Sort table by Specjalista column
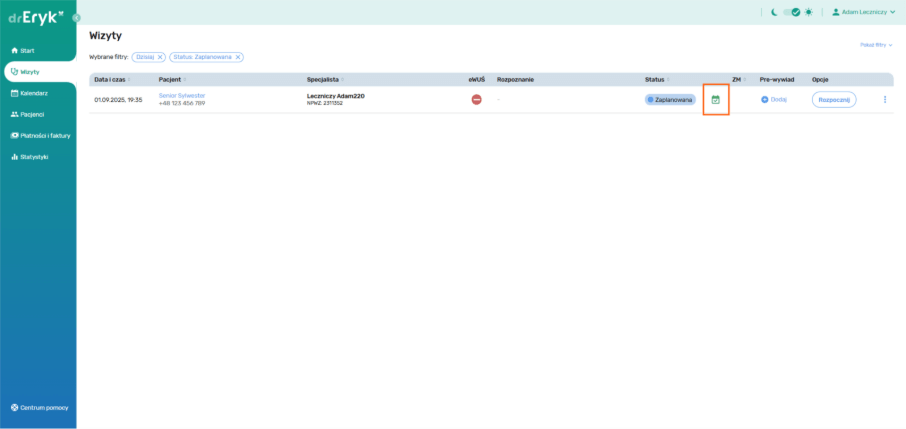 pyautogui.click(x=325, y=79)
